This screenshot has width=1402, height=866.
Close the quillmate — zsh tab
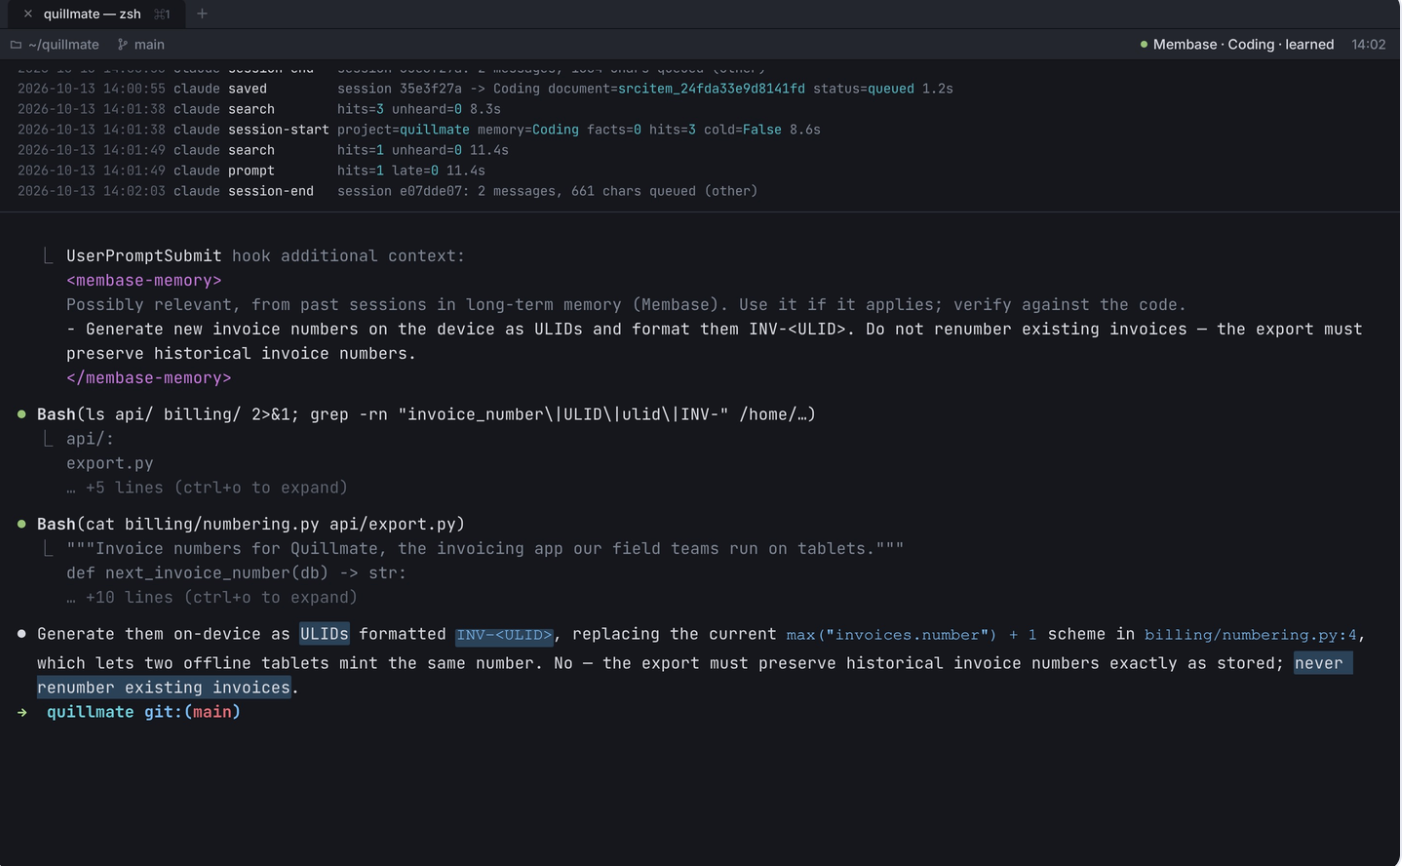coord(28,14)
